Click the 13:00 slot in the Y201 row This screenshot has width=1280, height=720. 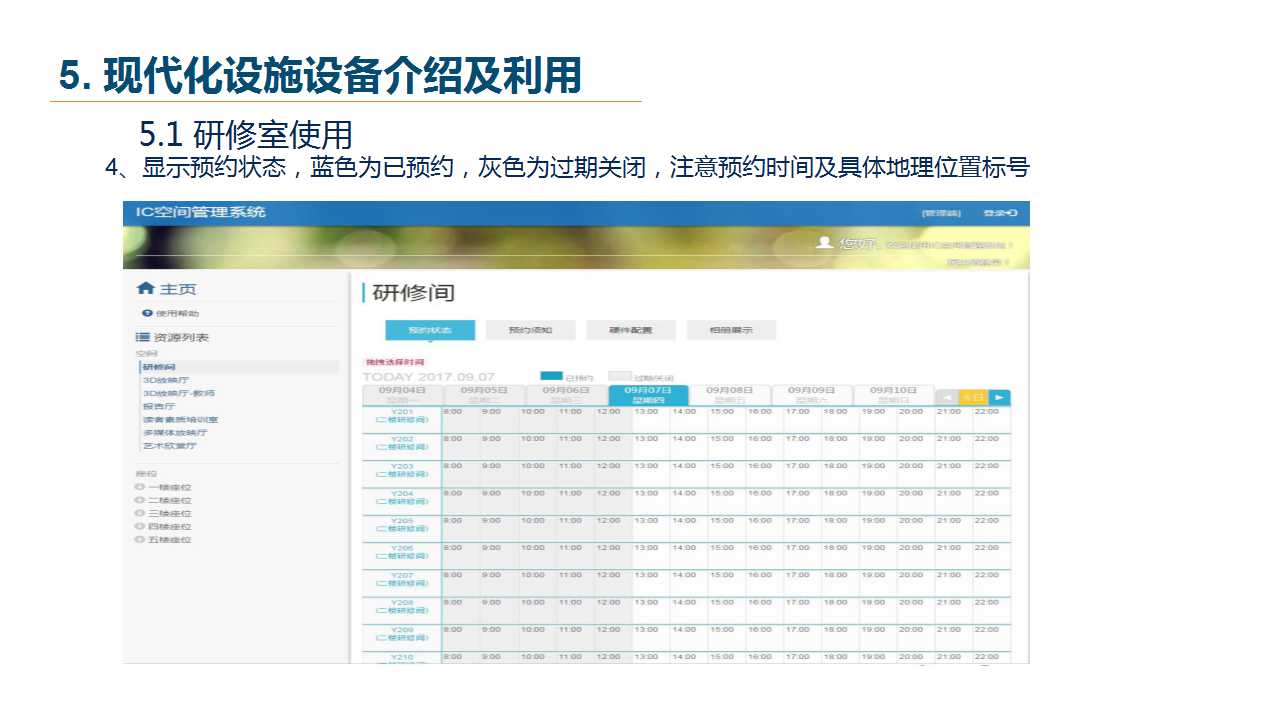(x=651, y=419)
